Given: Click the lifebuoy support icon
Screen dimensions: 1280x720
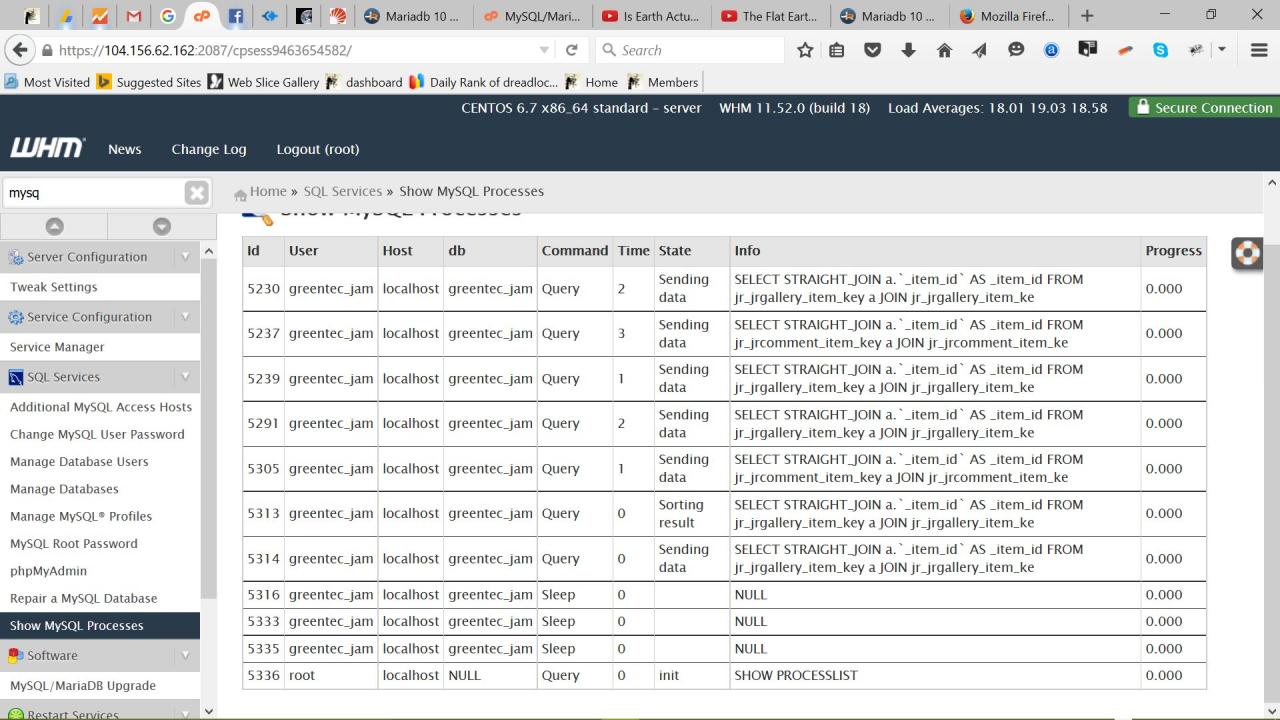Looking at the screenshot, I should [x=1247, y=253].
